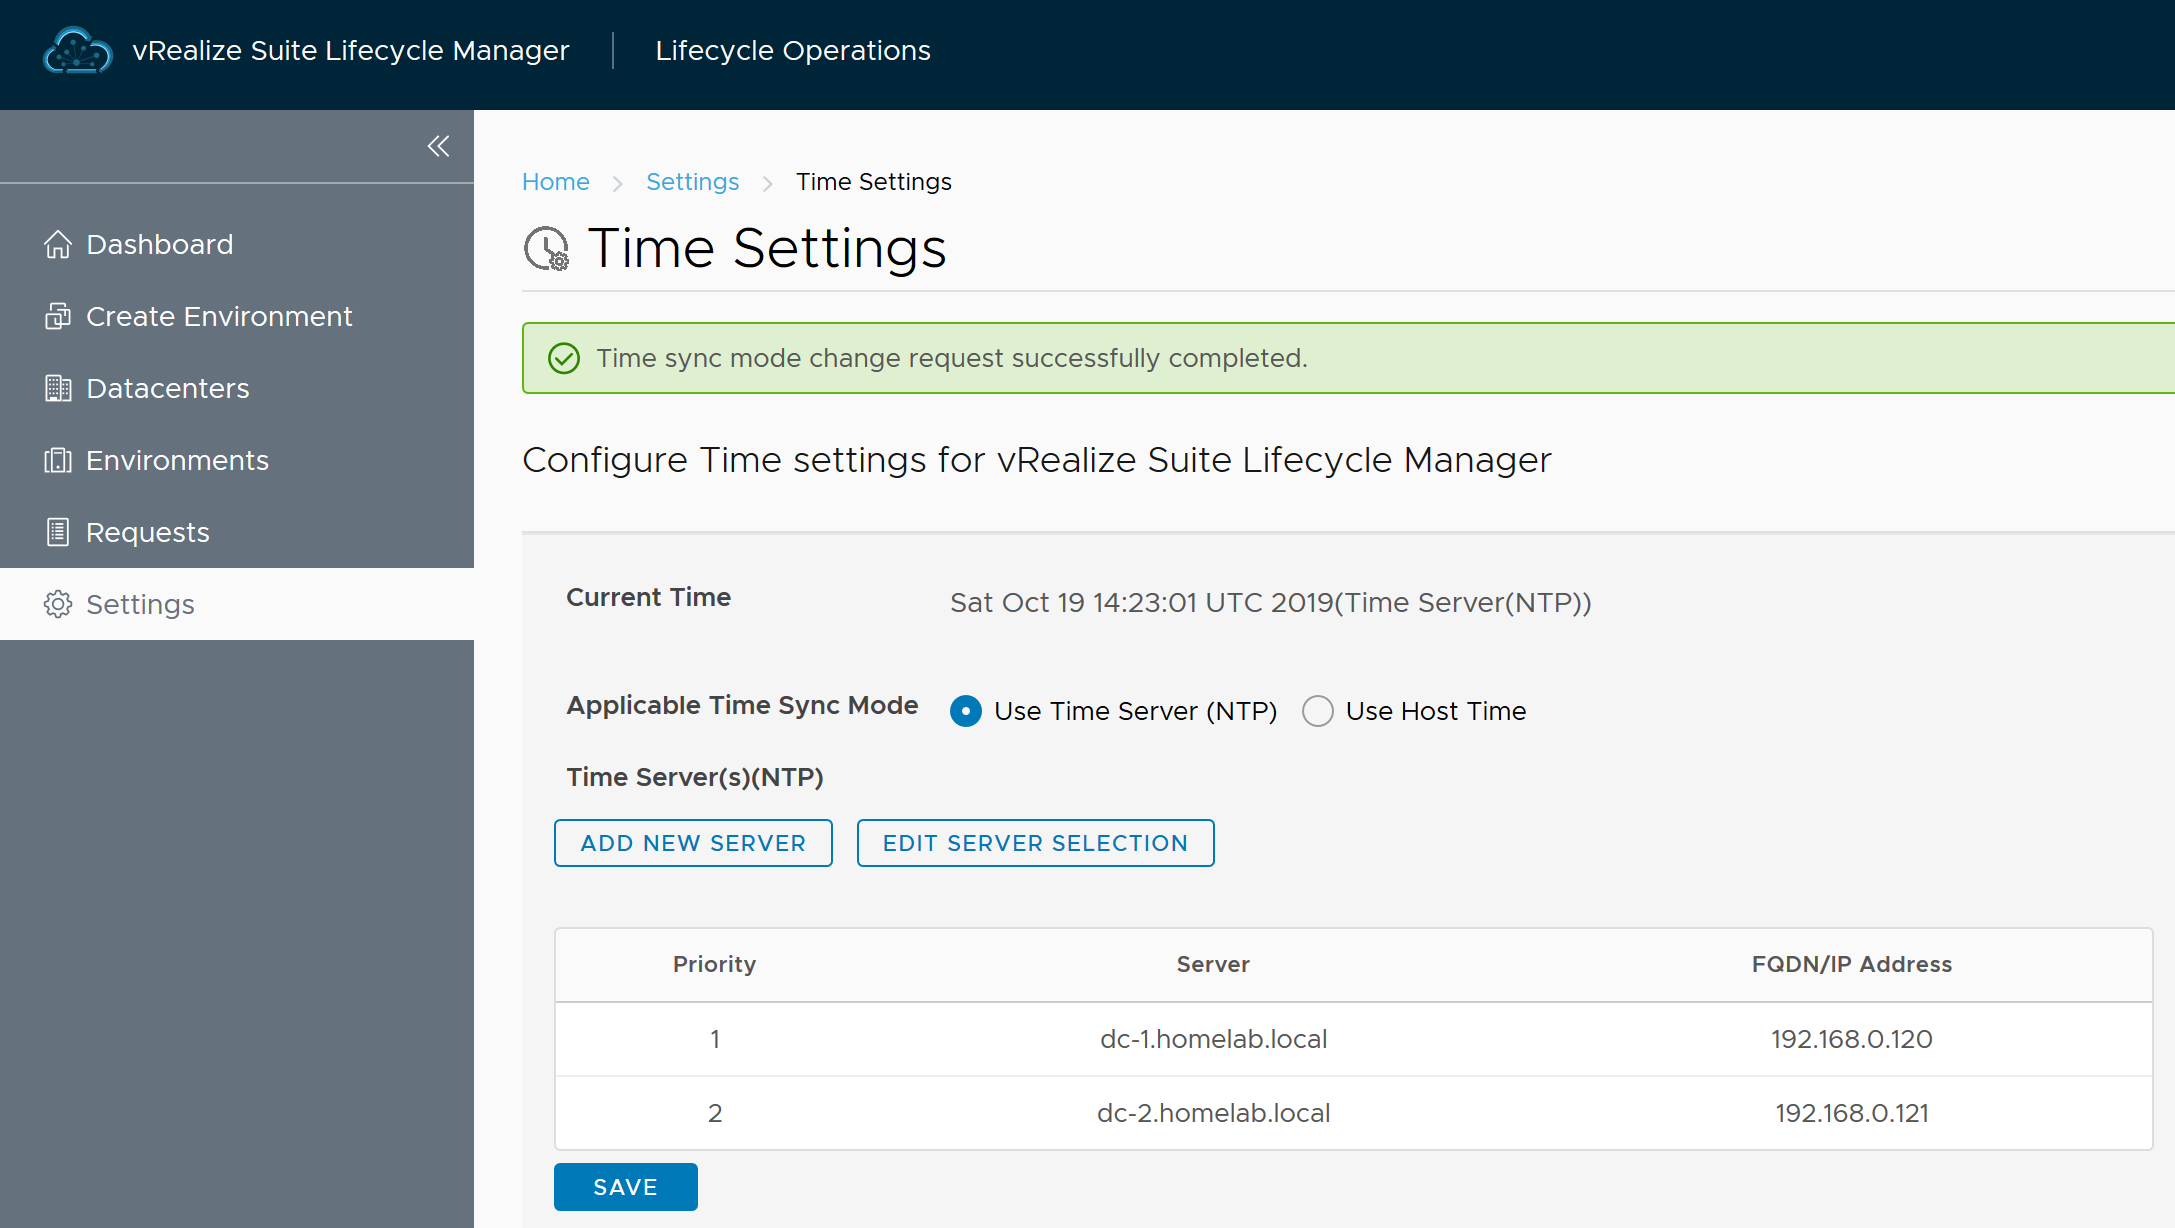The height and width of the screenshot is (1228, 2175).
Task: Click the Server column header
Action: pyautogui.click(x=1213, y=964)
